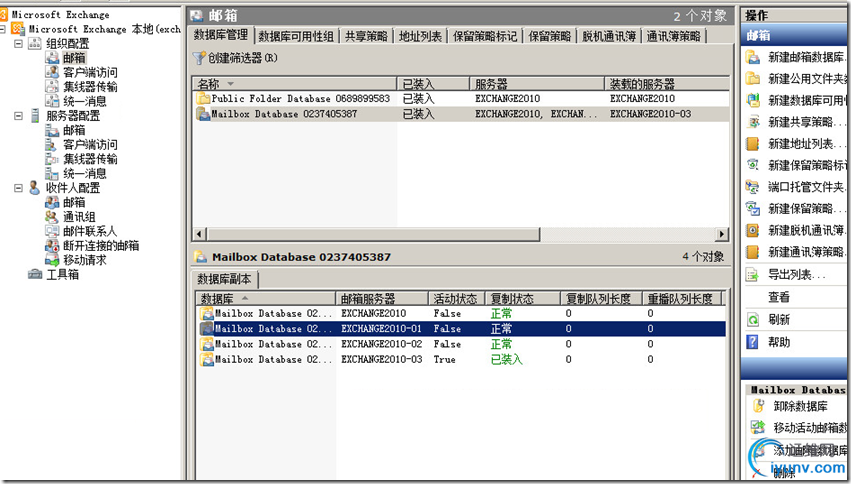Click 新建邮箱数据库 in the actions pane
The image size is (851, 484).
(x=796, y=58)
